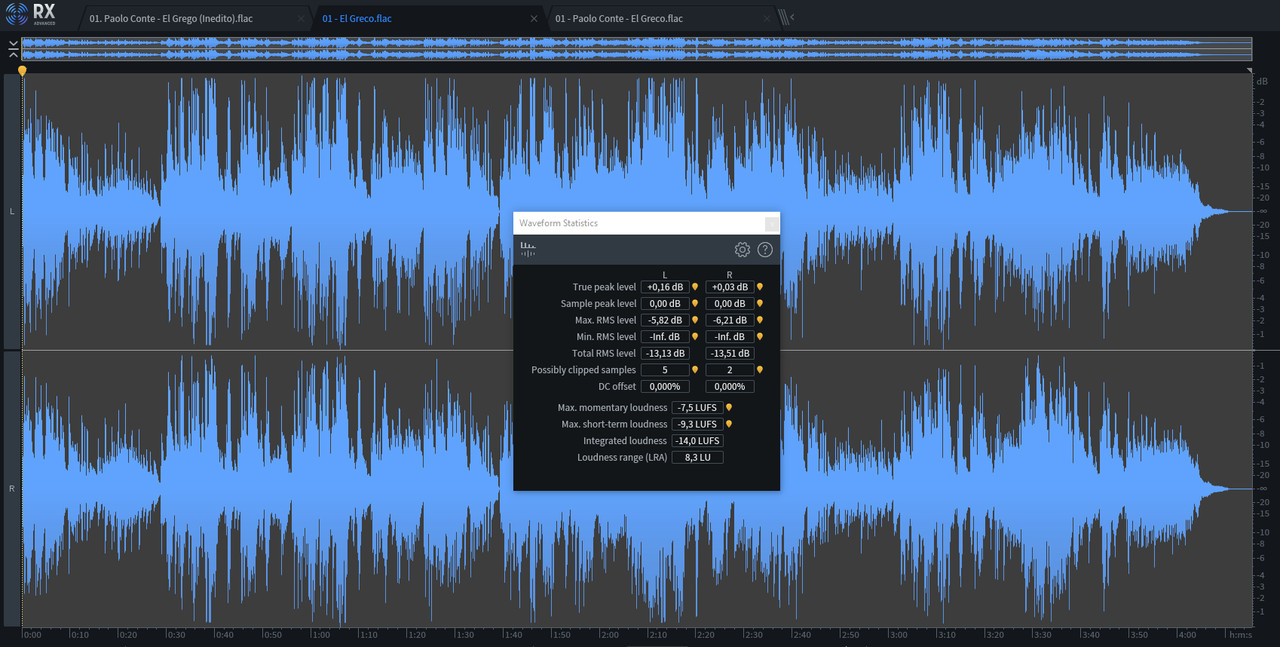The image size is (1280, 647).
Task: Click the left true peak value '+0,16 dB'
Action: (x=665, y=287)
